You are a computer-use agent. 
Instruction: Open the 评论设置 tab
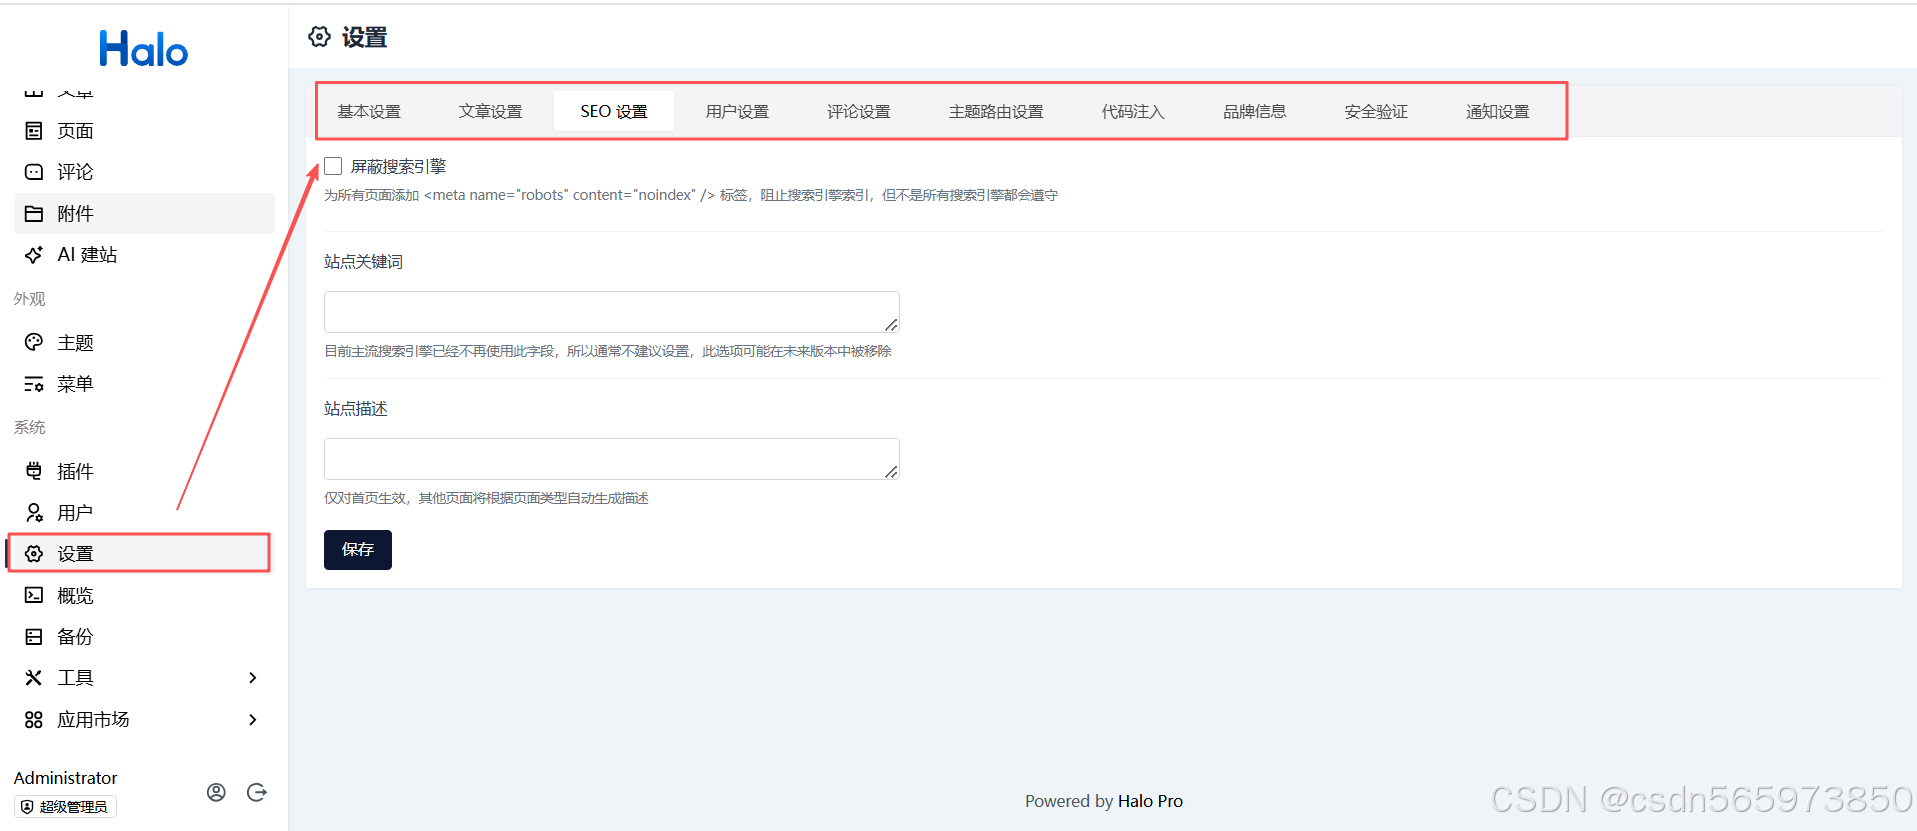tap(859, 111)
